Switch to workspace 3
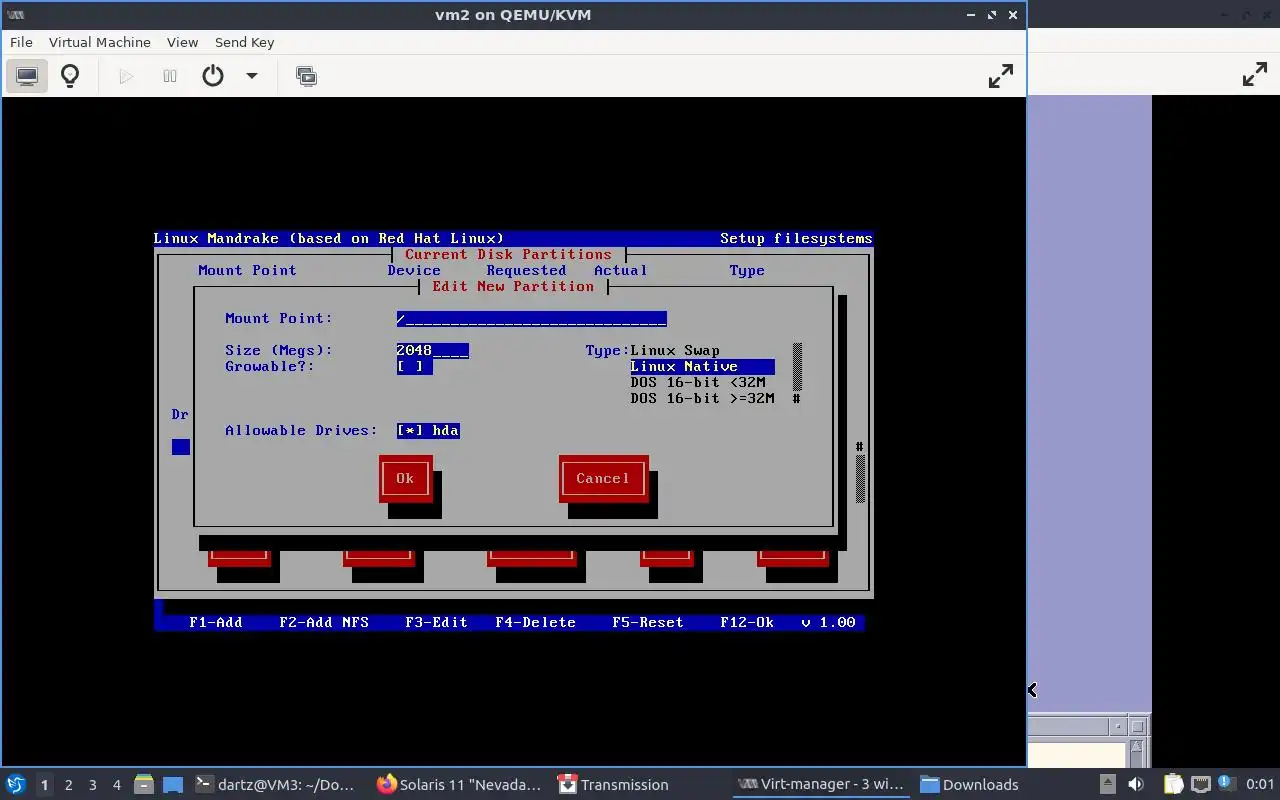This screenshot has height=800, width=1280. point(92,785)
